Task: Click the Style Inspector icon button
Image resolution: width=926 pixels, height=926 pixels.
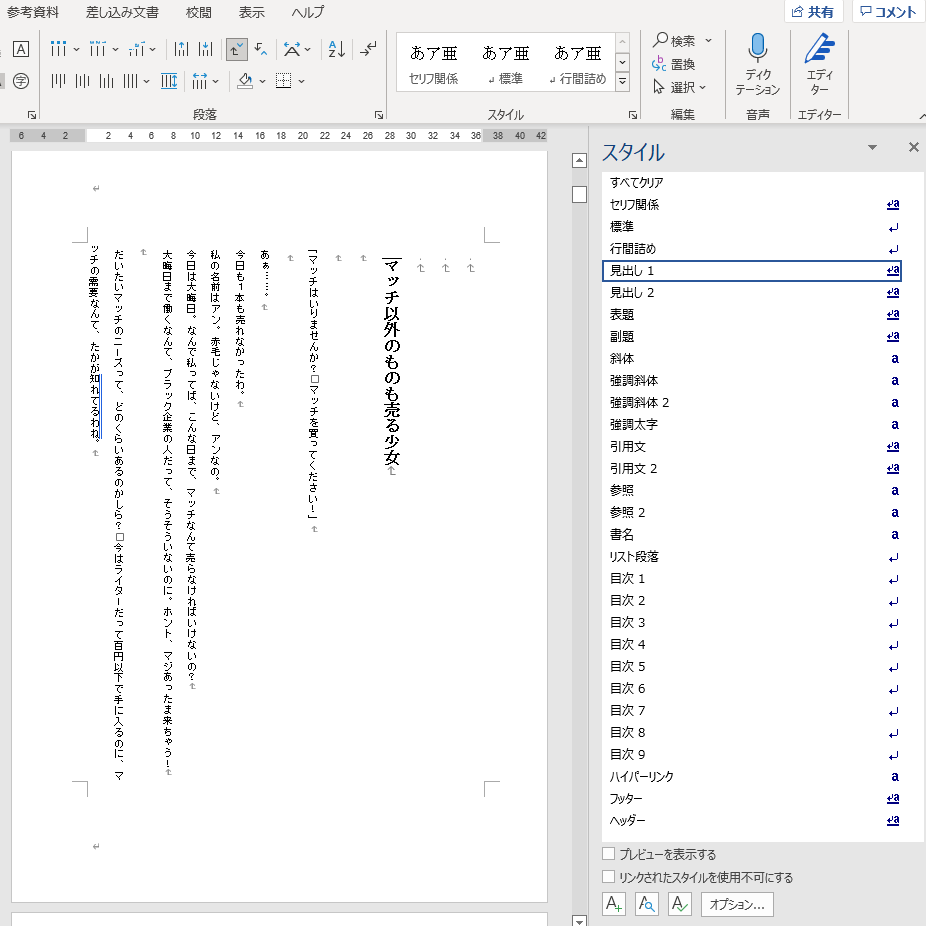Action: 647,904
